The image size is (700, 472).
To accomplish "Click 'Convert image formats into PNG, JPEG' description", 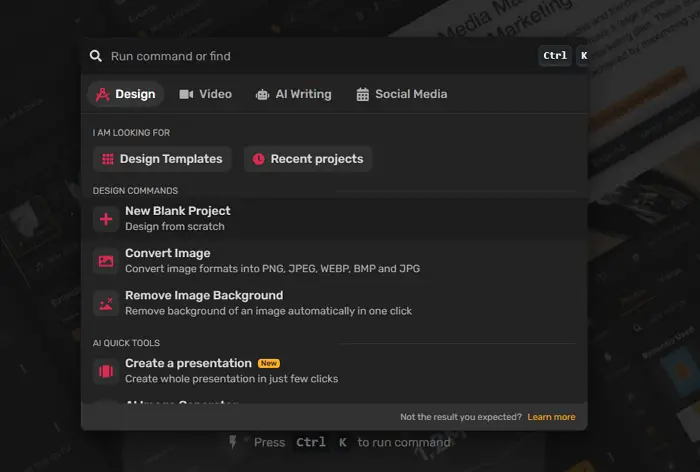I will pyautogui.click(x=272, y=268).
